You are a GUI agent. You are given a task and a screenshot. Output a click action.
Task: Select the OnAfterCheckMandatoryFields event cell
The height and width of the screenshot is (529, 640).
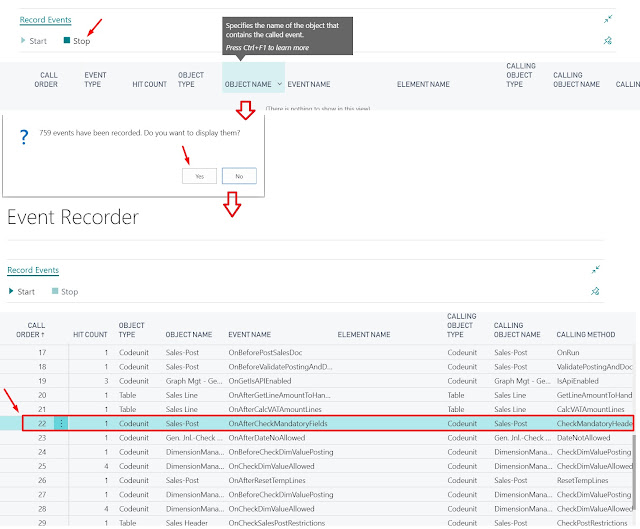pos(278,423)
